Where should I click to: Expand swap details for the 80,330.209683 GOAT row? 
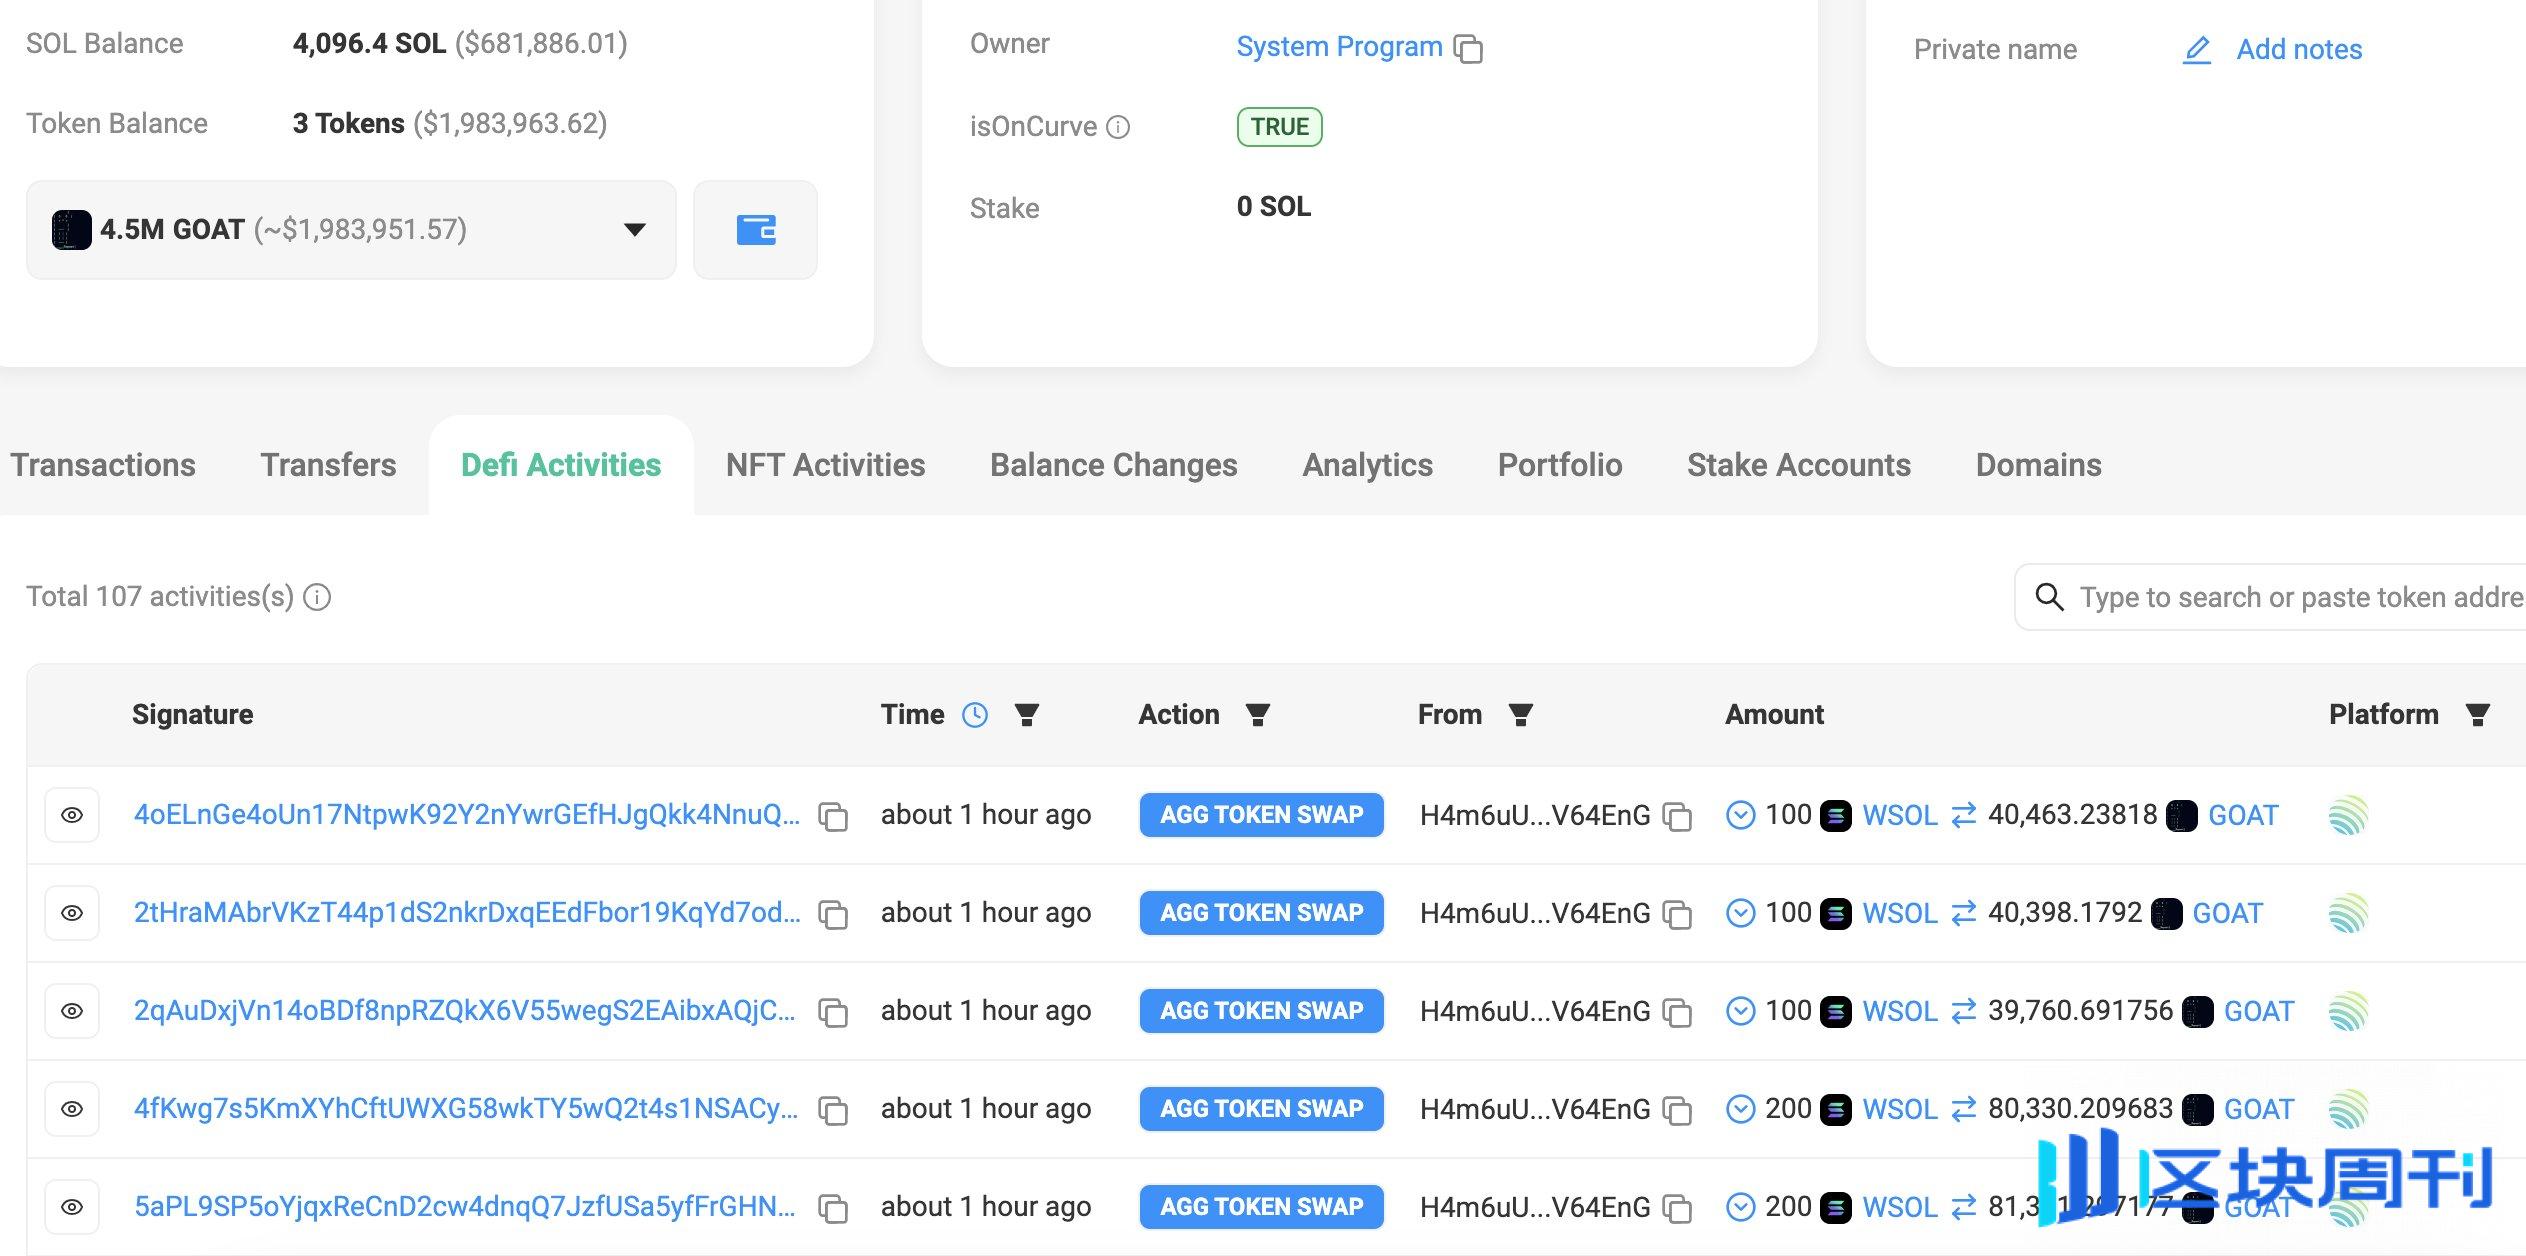point(1741,1109)
